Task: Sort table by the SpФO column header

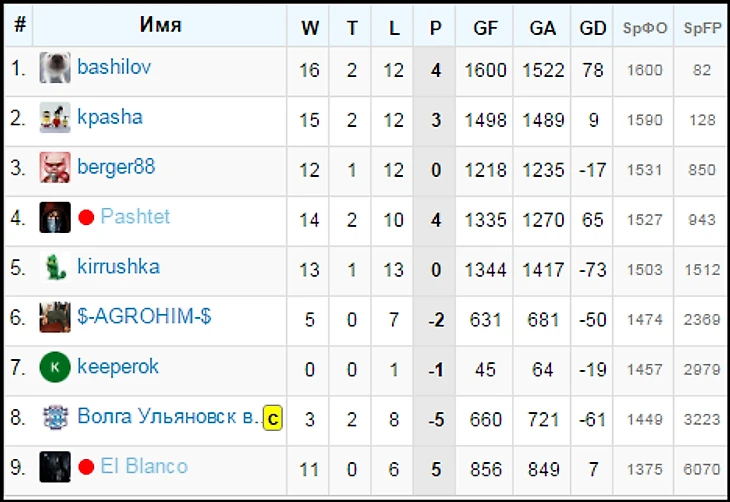Action: (x=645, y=28)
